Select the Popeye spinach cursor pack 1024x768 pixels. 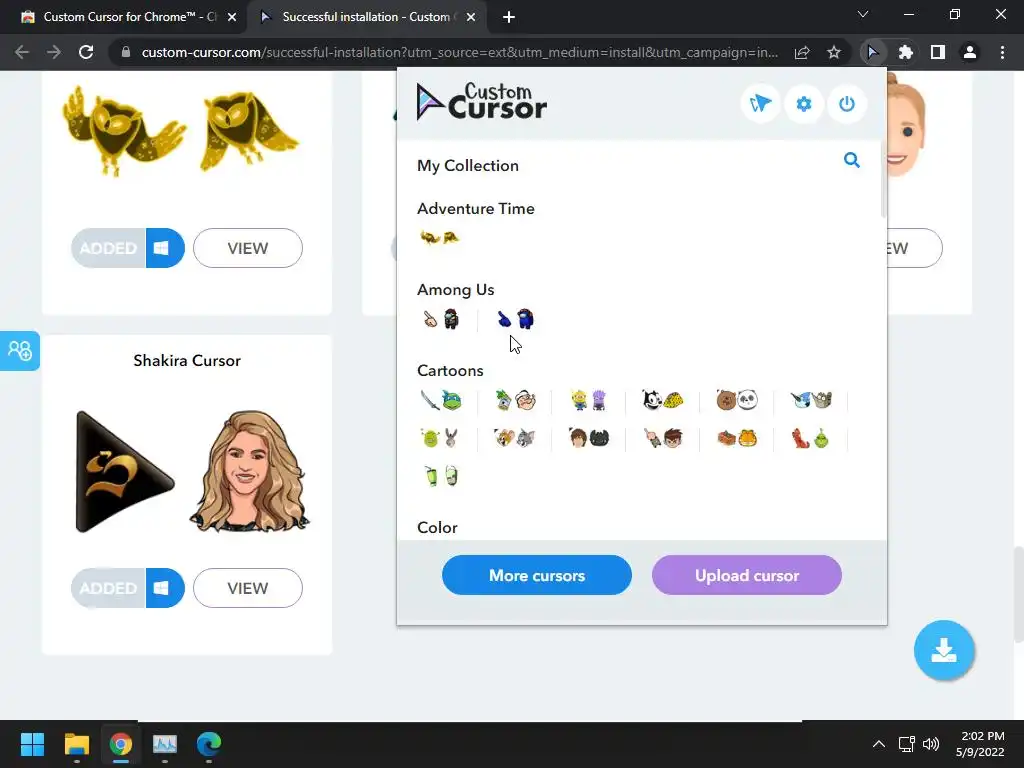[x=515, y=400]
